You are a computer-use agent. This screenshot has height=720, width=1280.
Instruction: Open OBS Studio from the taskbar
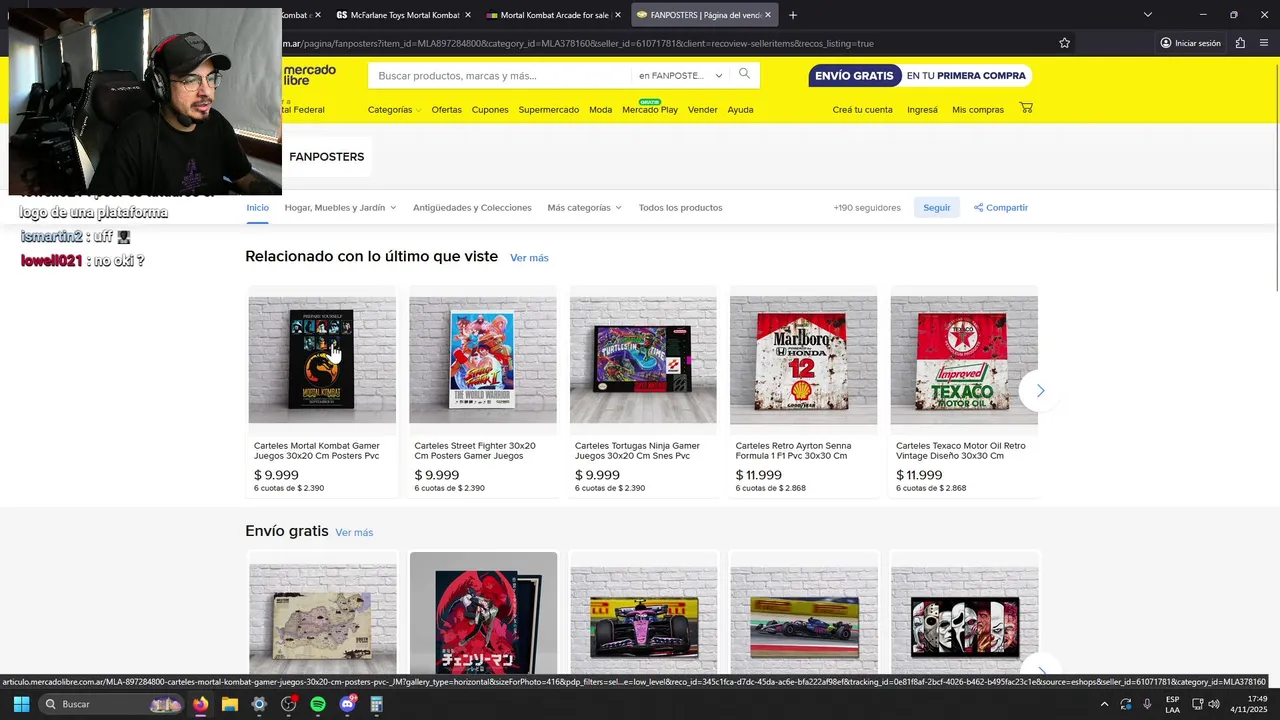click(288, 704)
